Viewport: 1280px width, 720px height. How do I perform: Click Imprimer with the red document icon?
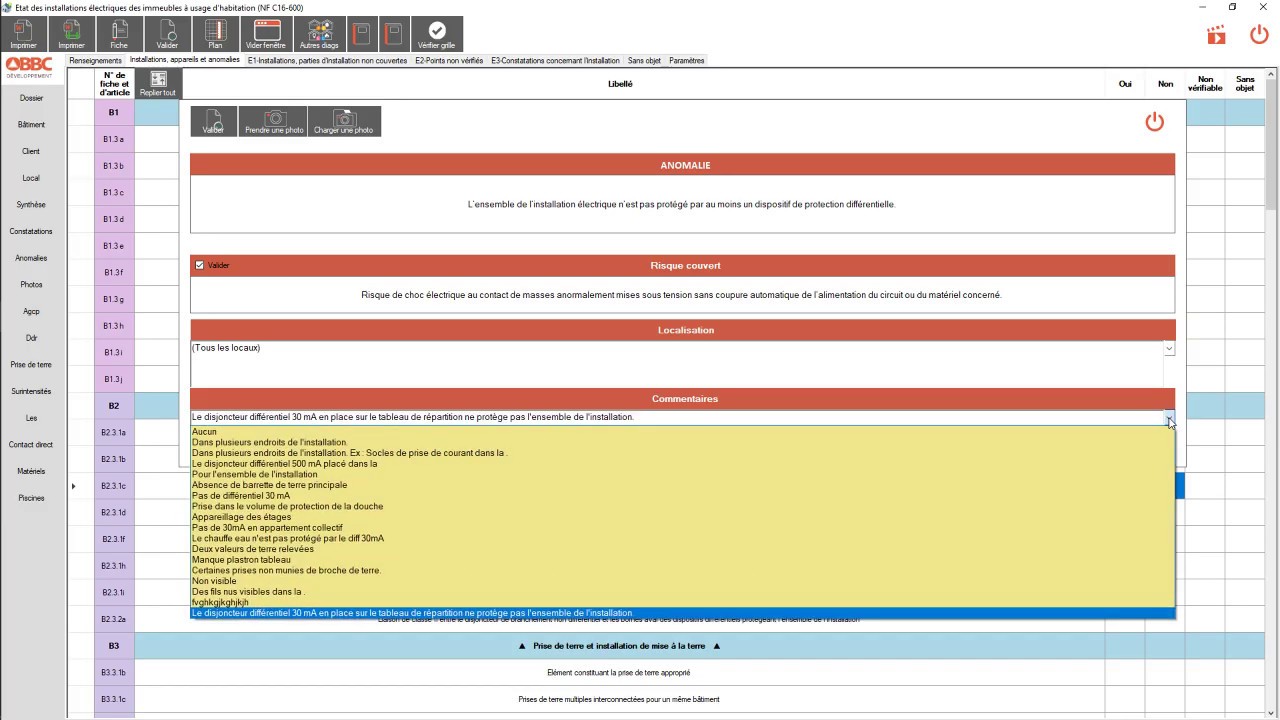click(23, 34)
